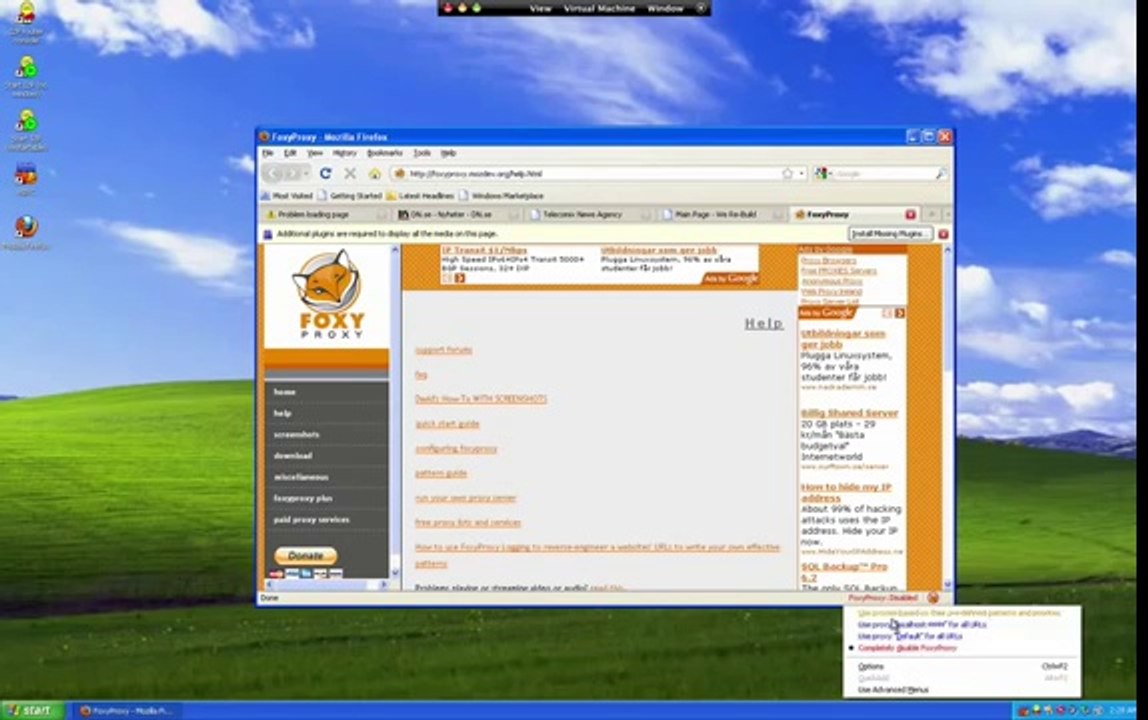The image size is (1148, 720).
Task: Click the back navigation arrow
Action: 273,174
